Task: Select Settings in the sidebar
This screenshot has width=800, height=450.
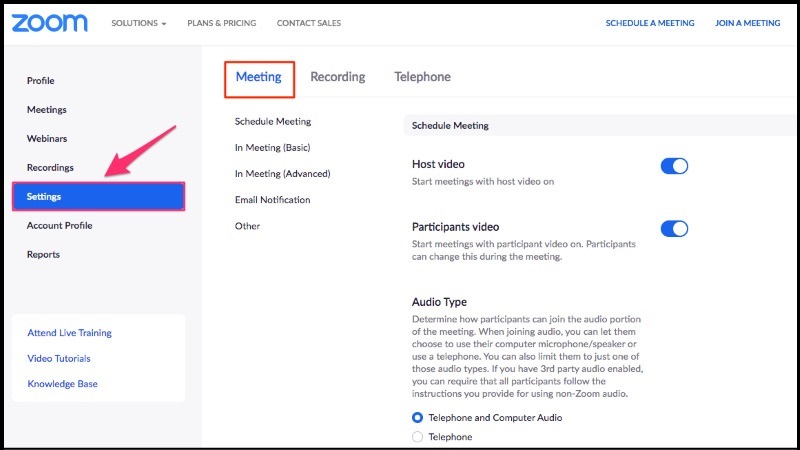Action: pos(98,197)
